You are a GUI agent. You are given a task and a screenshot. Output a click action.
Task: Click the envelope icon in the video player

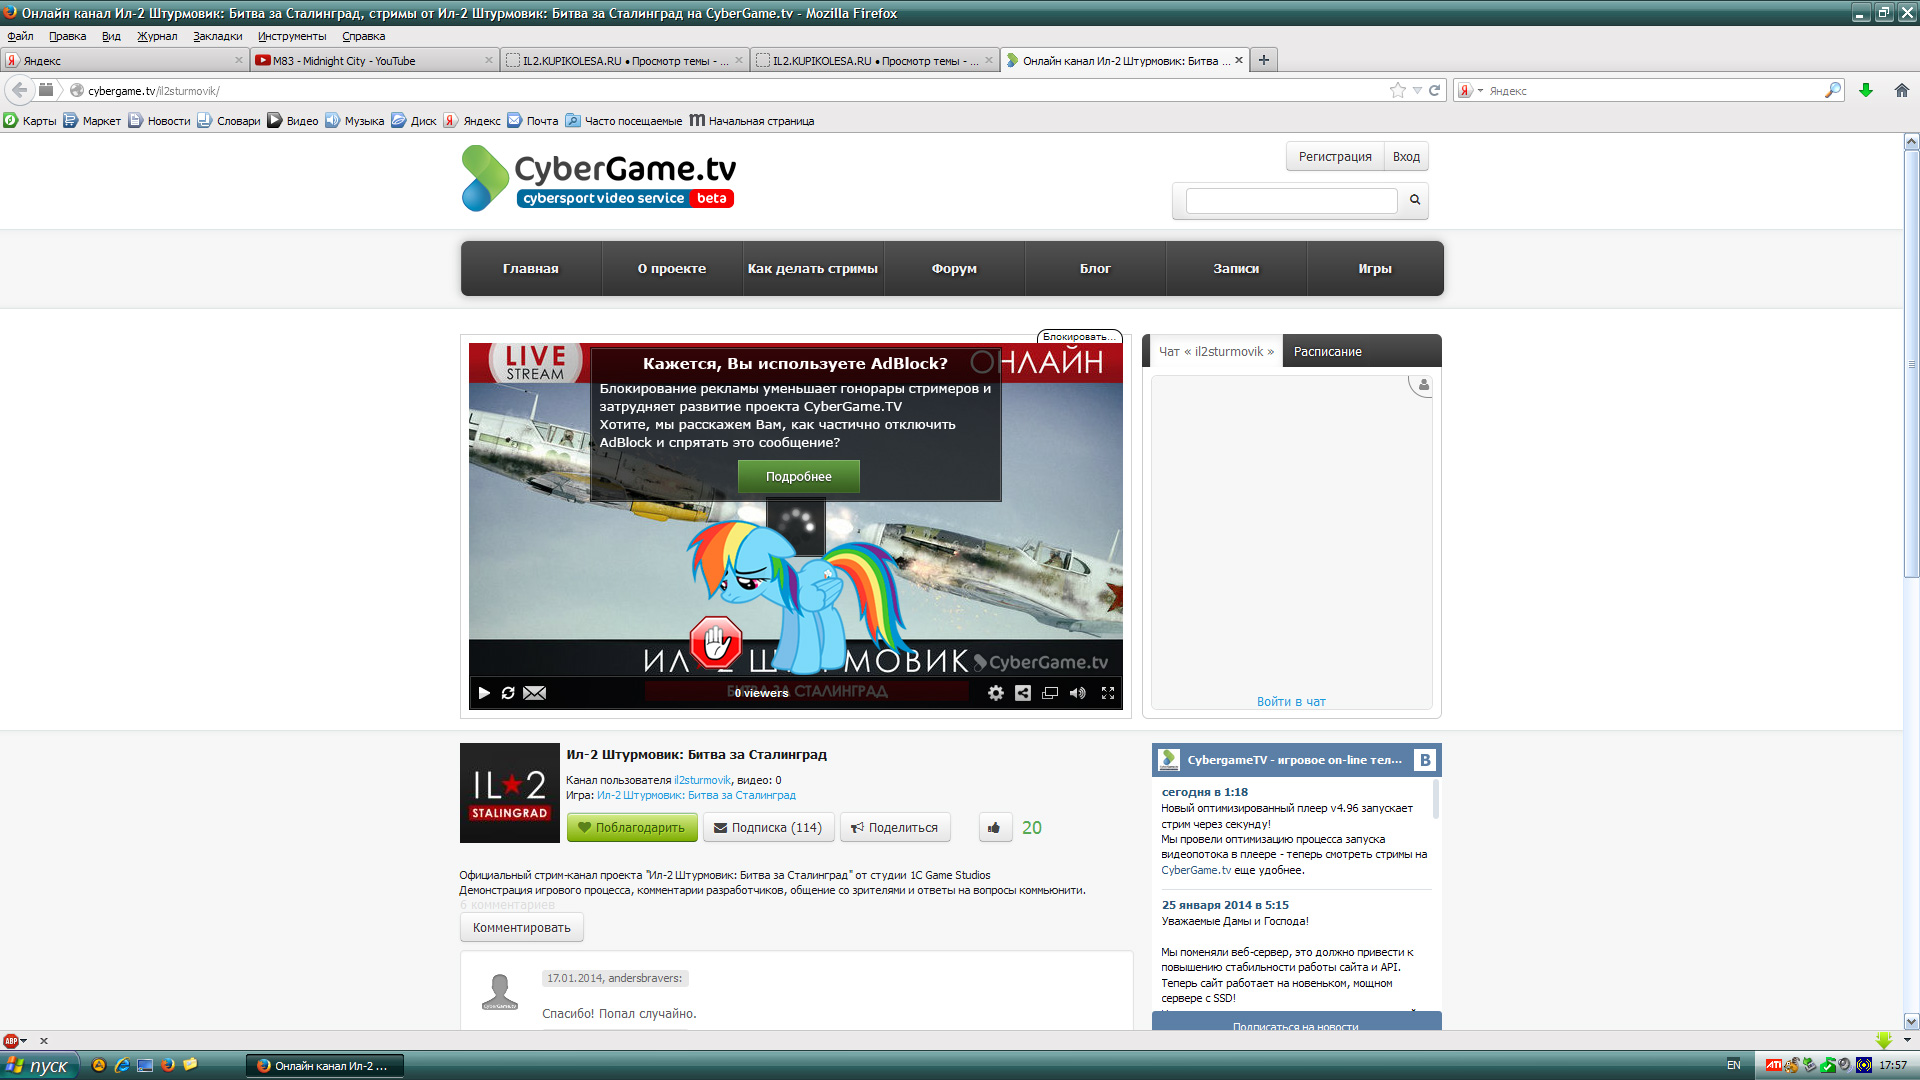535,693
